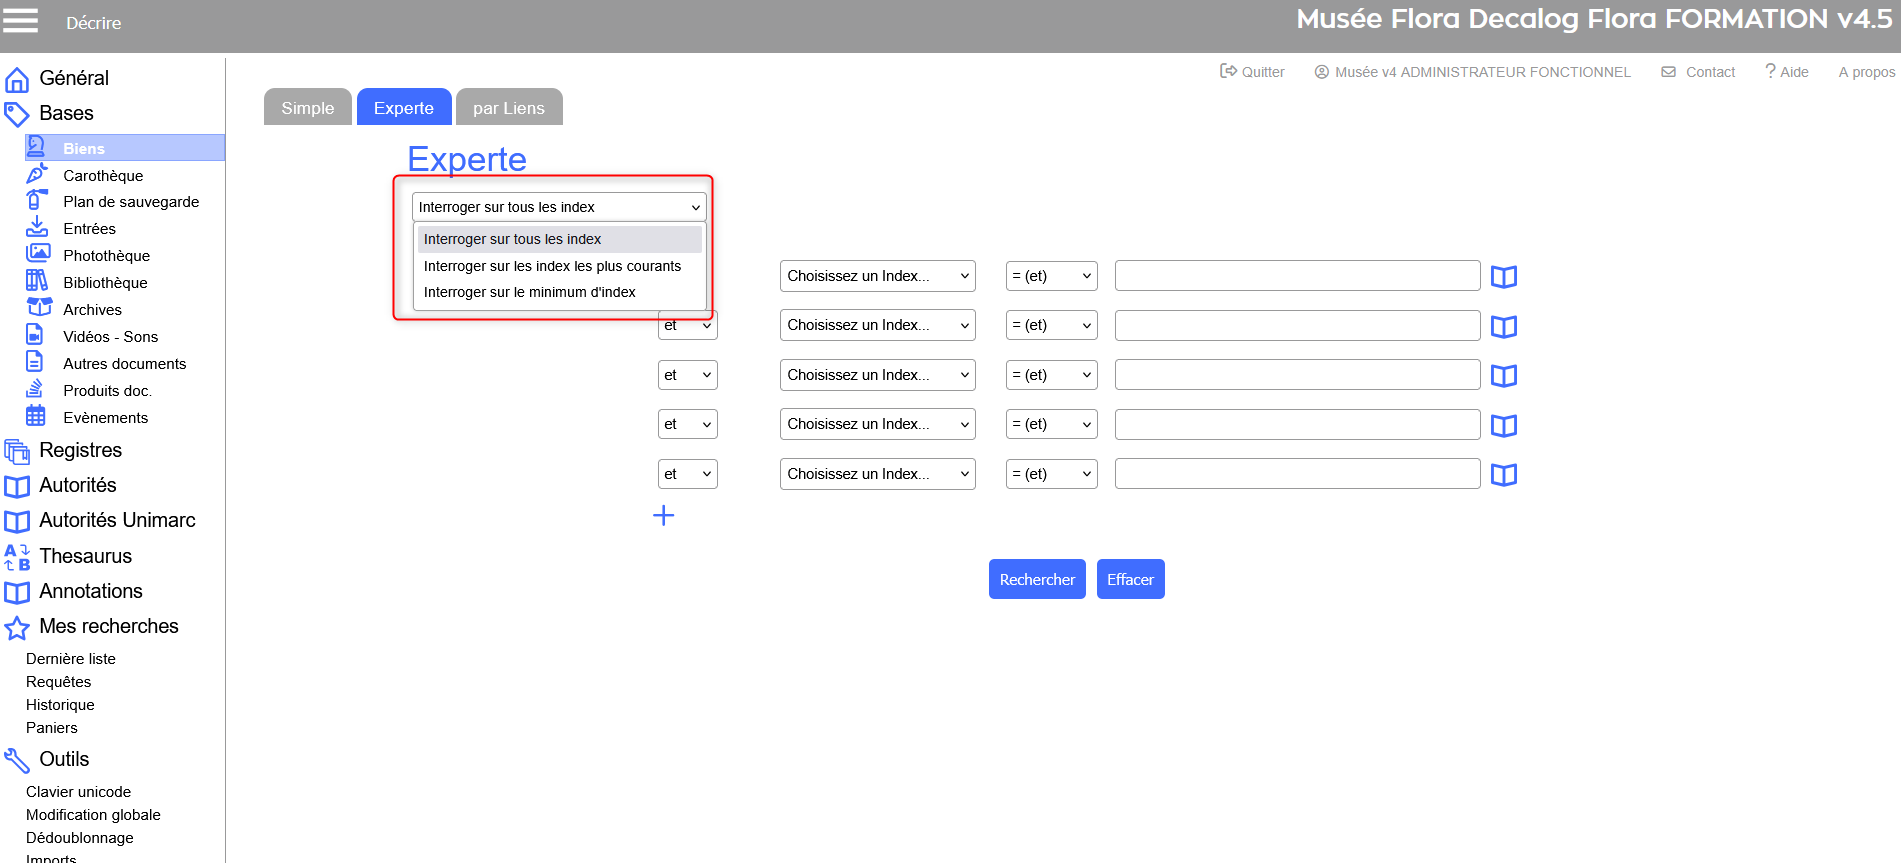Switch to the 'par Liens' tab
This screenshot has height=863, width=1901.
click(508, 108)
